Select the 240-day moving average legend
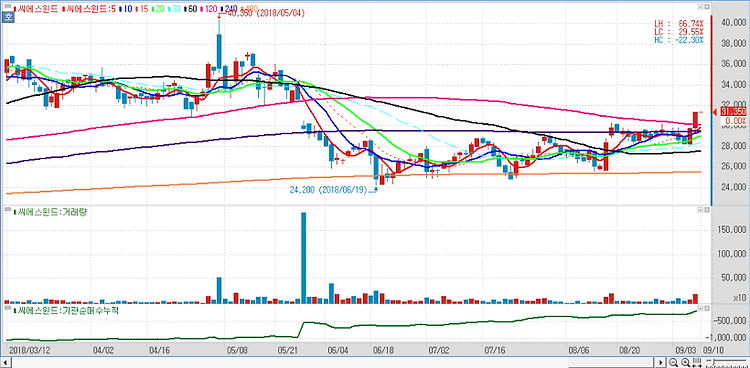Image resolution: width=750 pixels, height=368 pixels. [229, 9]
